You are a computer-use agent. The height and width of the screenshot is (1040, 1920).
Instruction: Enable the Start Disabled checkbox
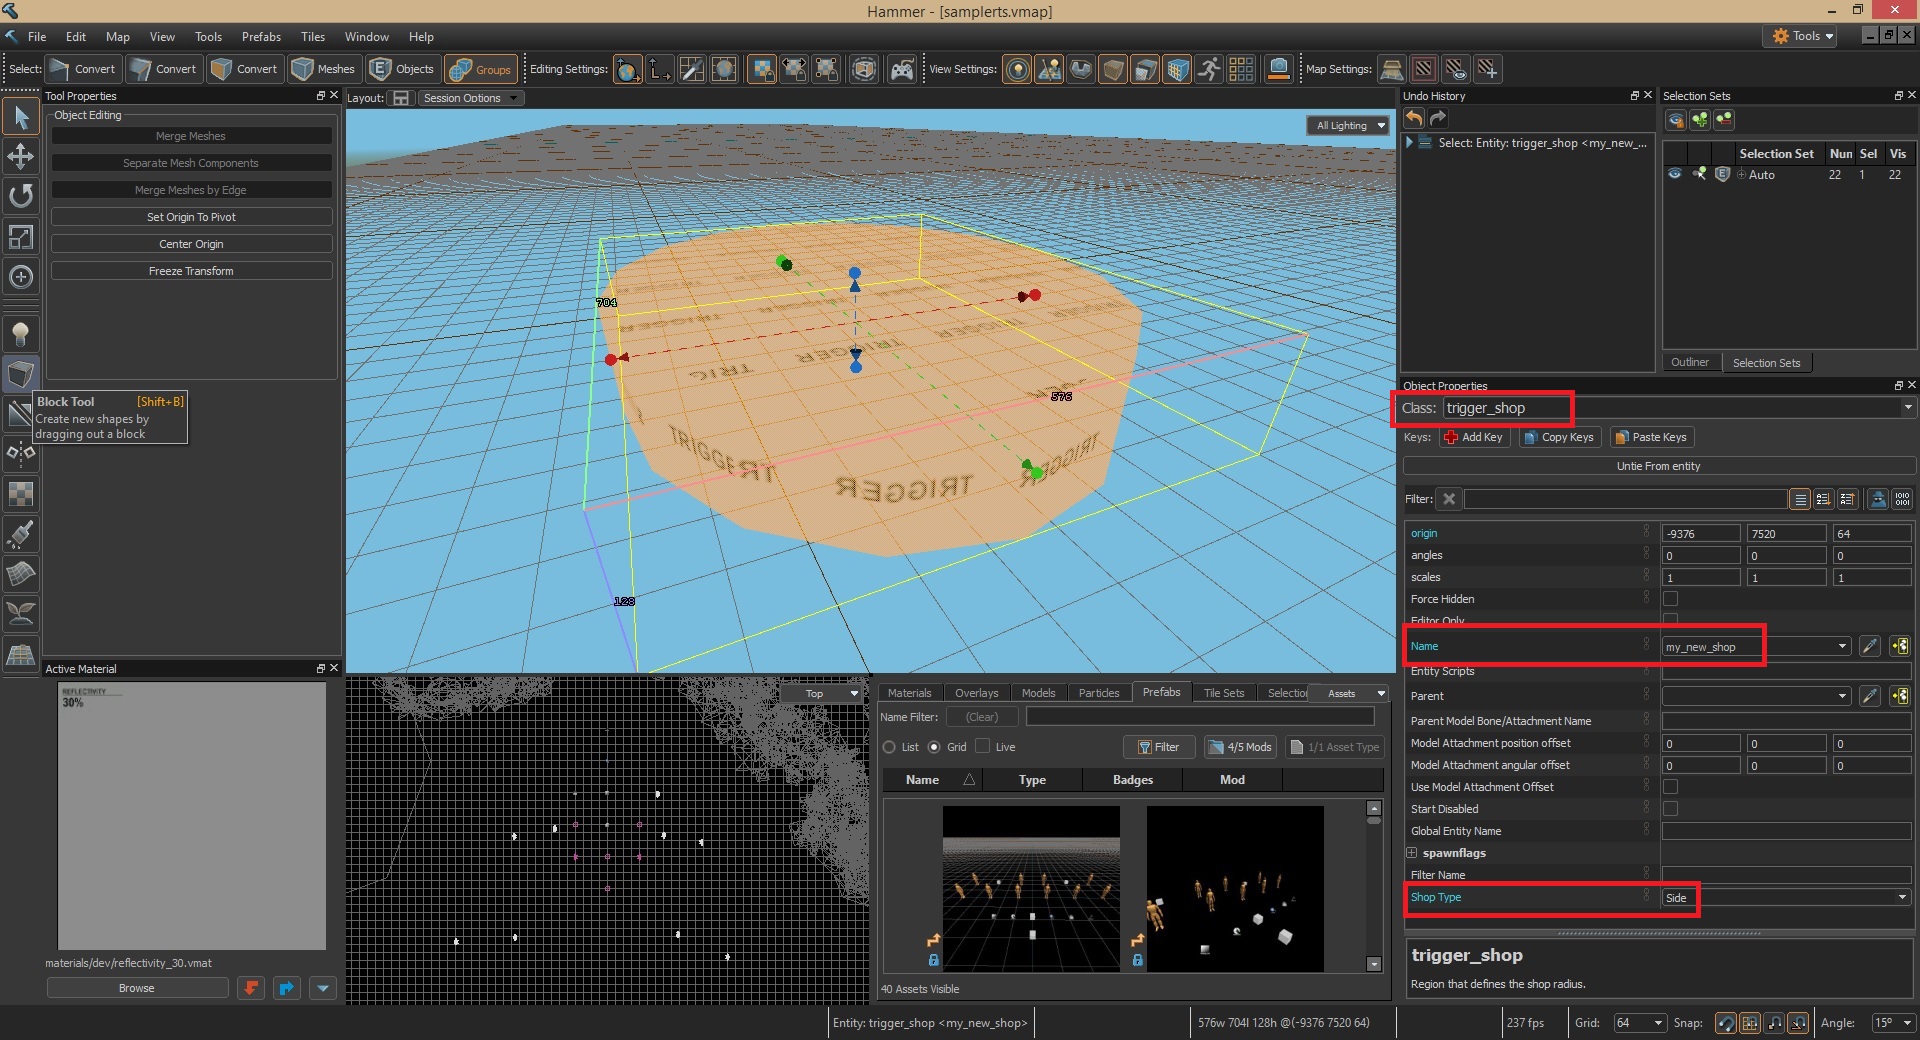click(1670, 809)
